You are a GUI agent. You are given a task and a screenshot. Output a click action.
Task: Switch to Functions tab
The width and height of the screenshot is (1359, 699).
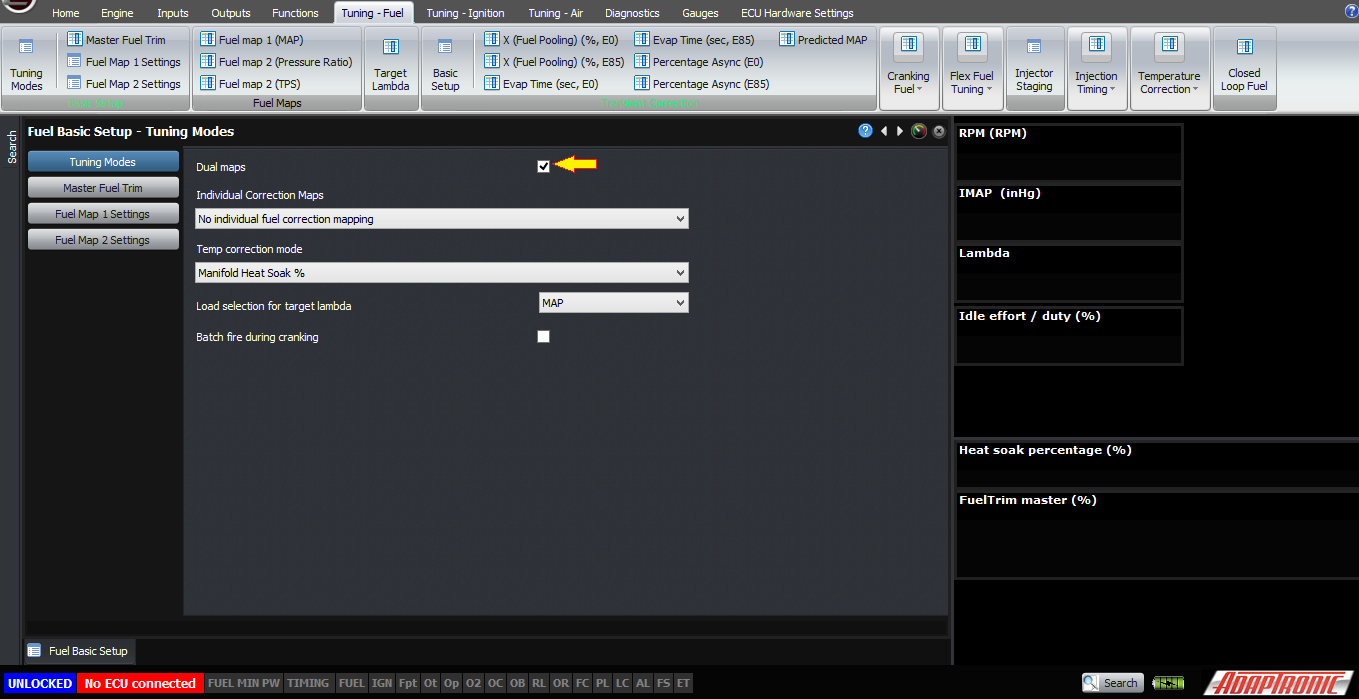click(295, 13)
